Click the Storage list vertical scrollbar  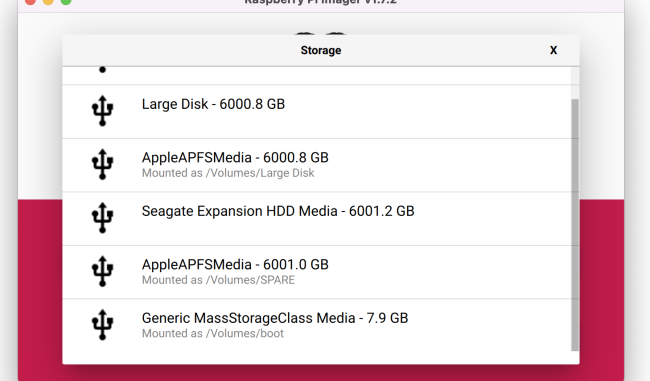click(575, 225)
